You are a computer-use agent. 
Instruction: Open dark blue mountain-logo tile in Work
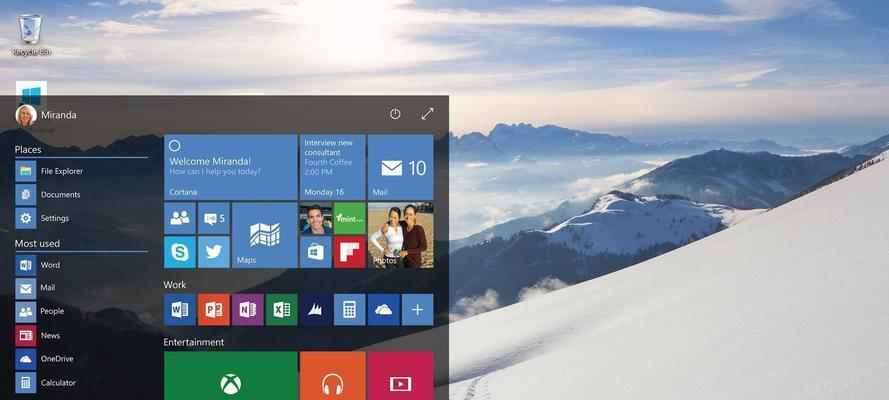tap(316, 309)
